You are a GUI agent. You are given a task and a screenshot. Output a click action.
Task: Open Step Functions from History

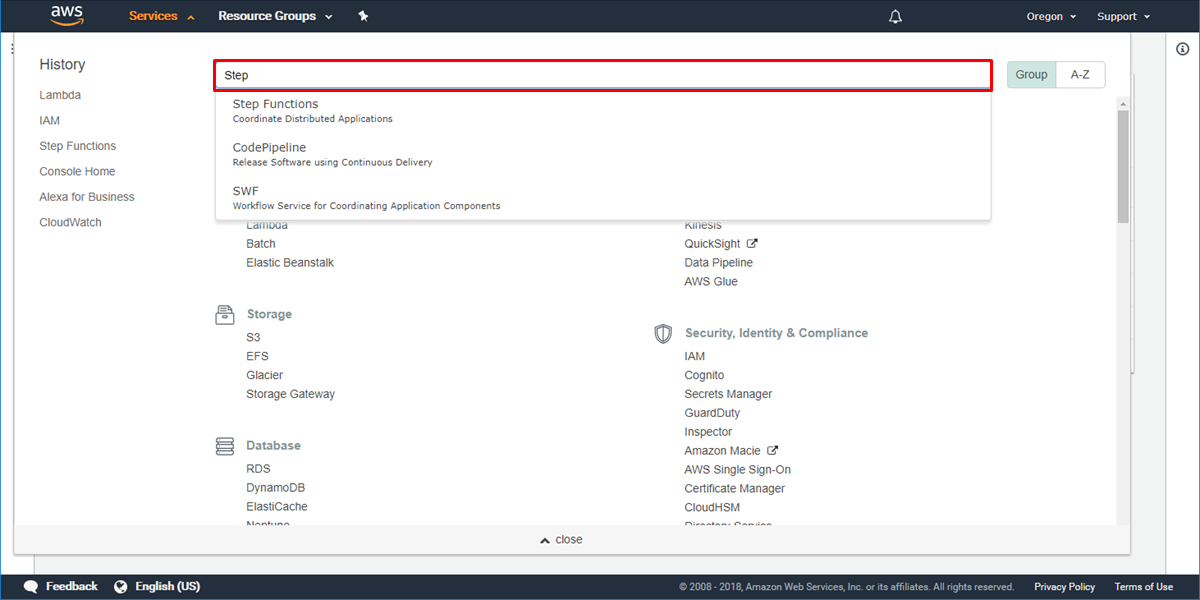(78, 146)
